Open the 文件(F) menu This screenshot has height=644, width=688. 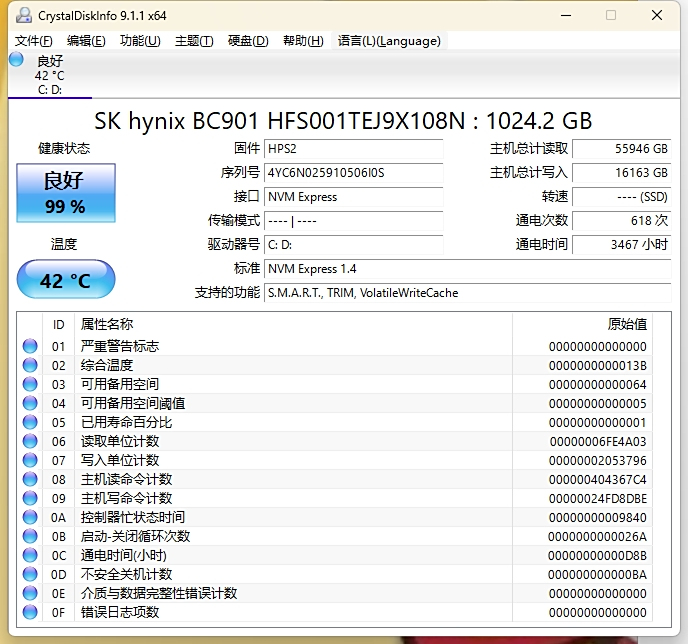34,41
